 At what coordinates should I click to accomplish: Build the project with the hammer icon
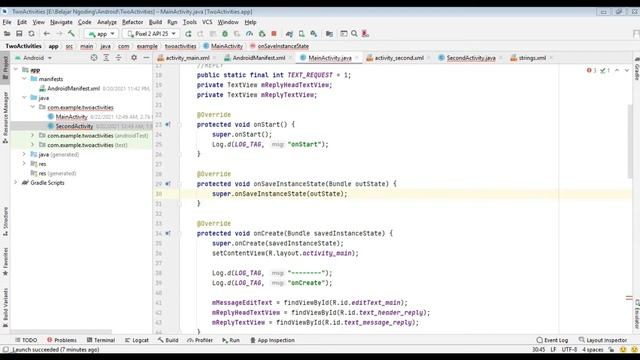point(71,34)
